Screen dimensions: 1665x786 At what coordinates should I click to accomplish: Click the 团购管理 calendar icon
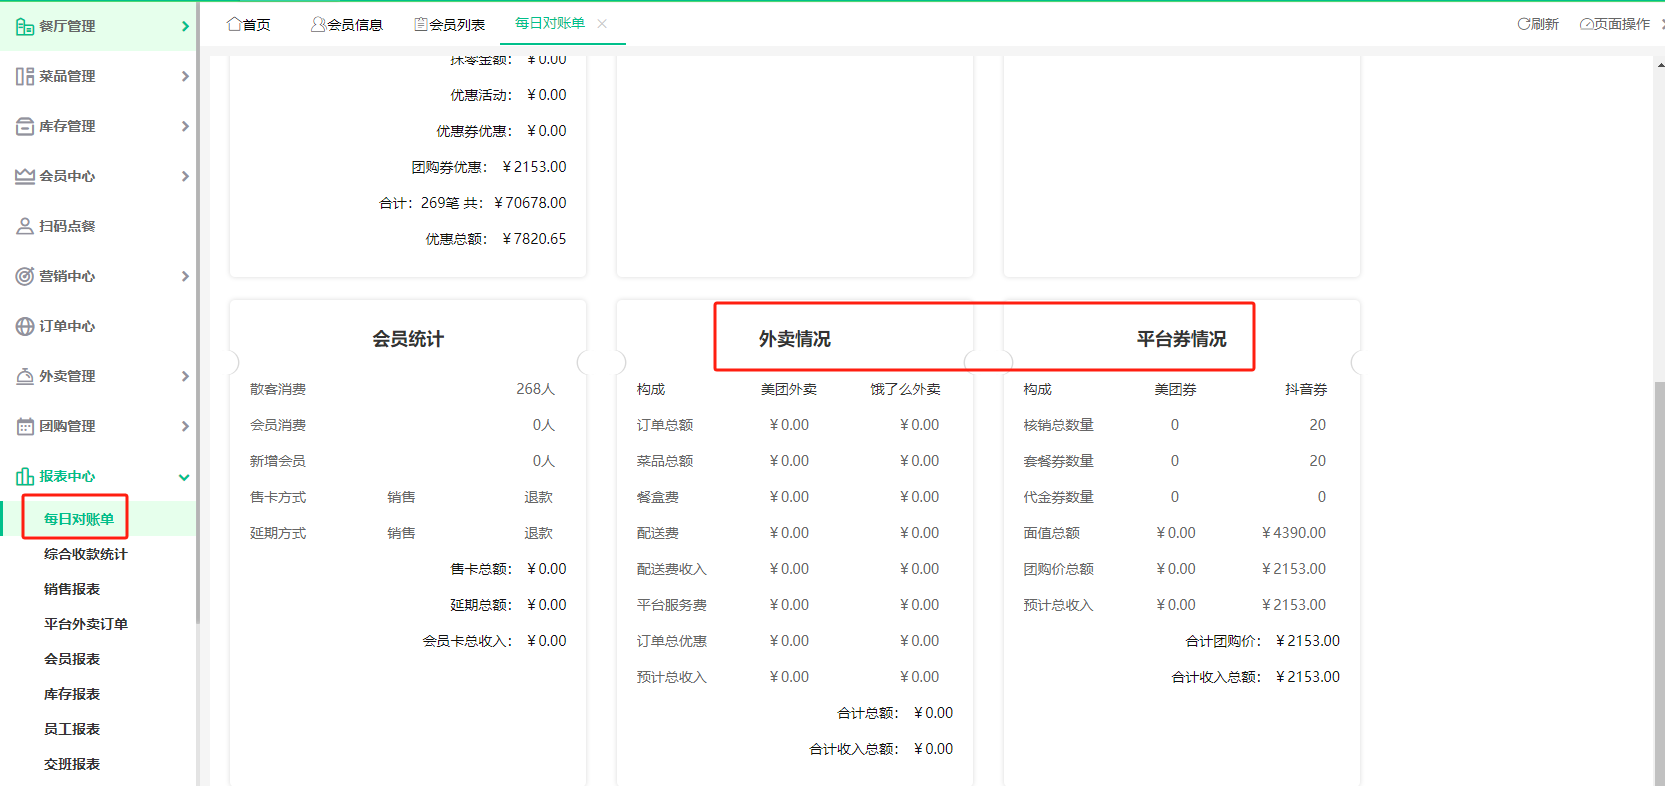(24, 426)
